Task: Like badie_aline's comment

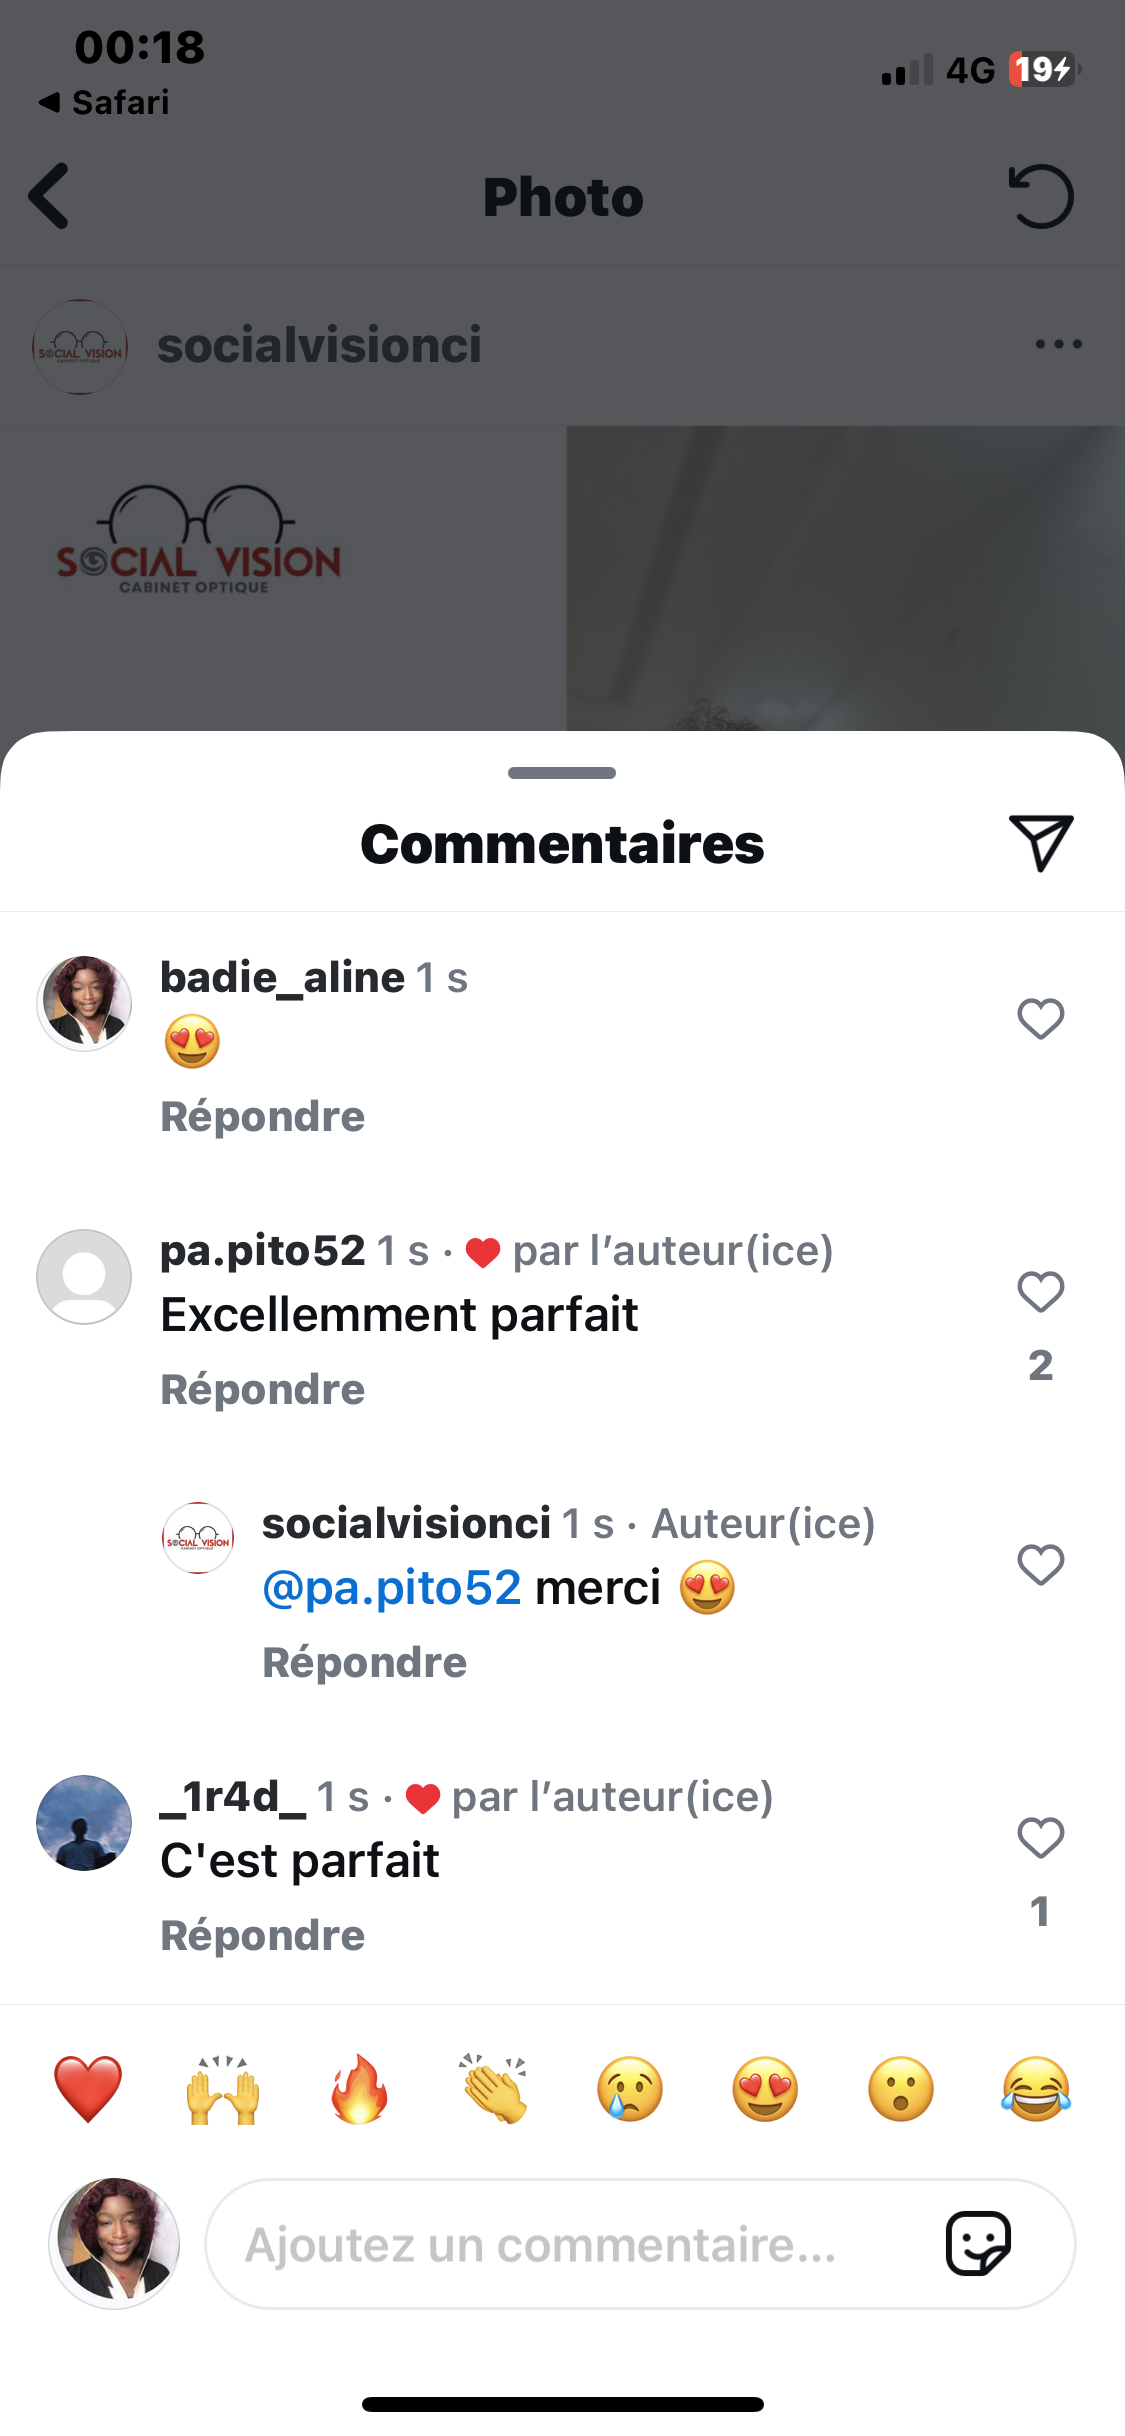Action: (x=1040, y=1019)
